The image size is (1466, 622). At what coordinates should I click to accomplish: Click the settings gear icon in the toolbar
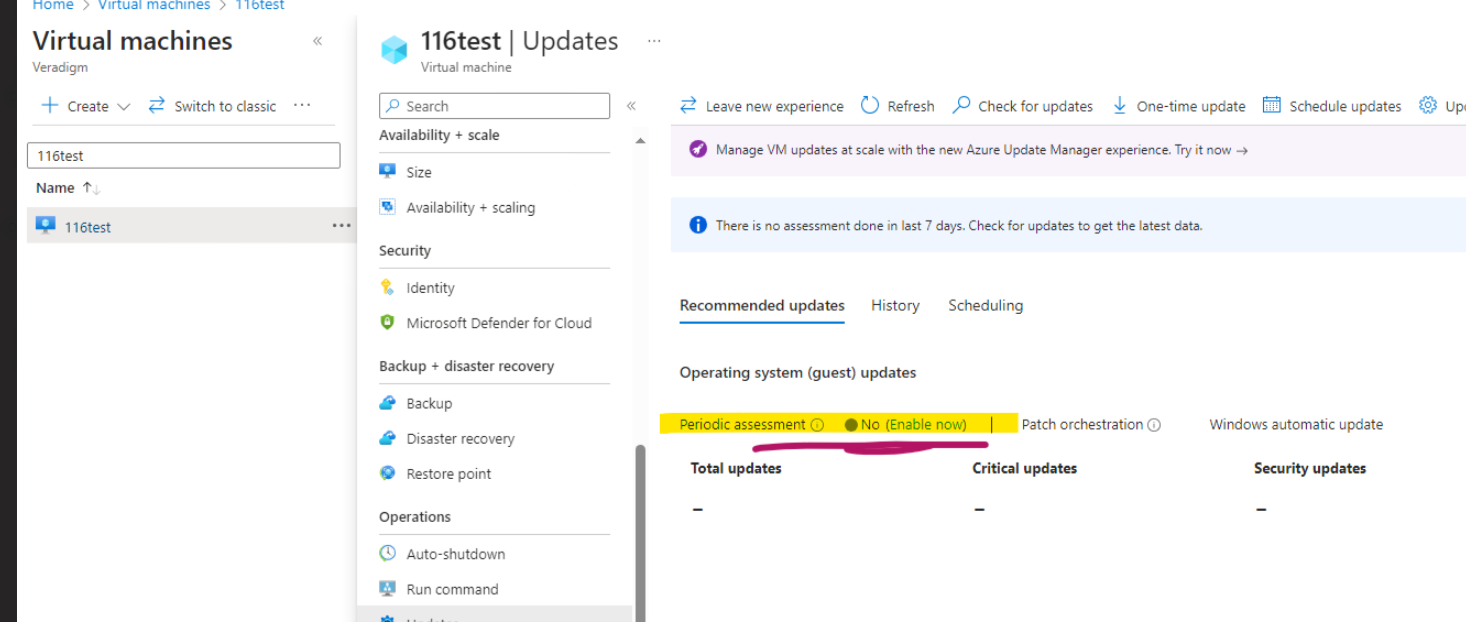pos(1428,105)
